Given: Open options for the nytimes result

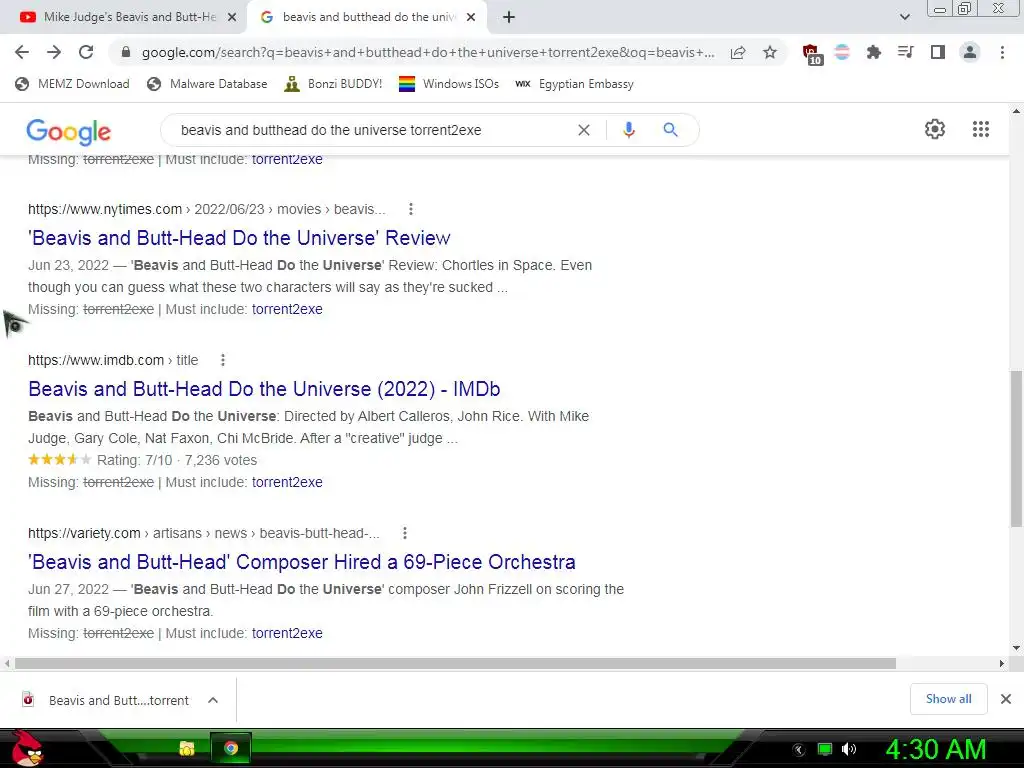Looking at the screenshot, I should [x=410, y=209].
